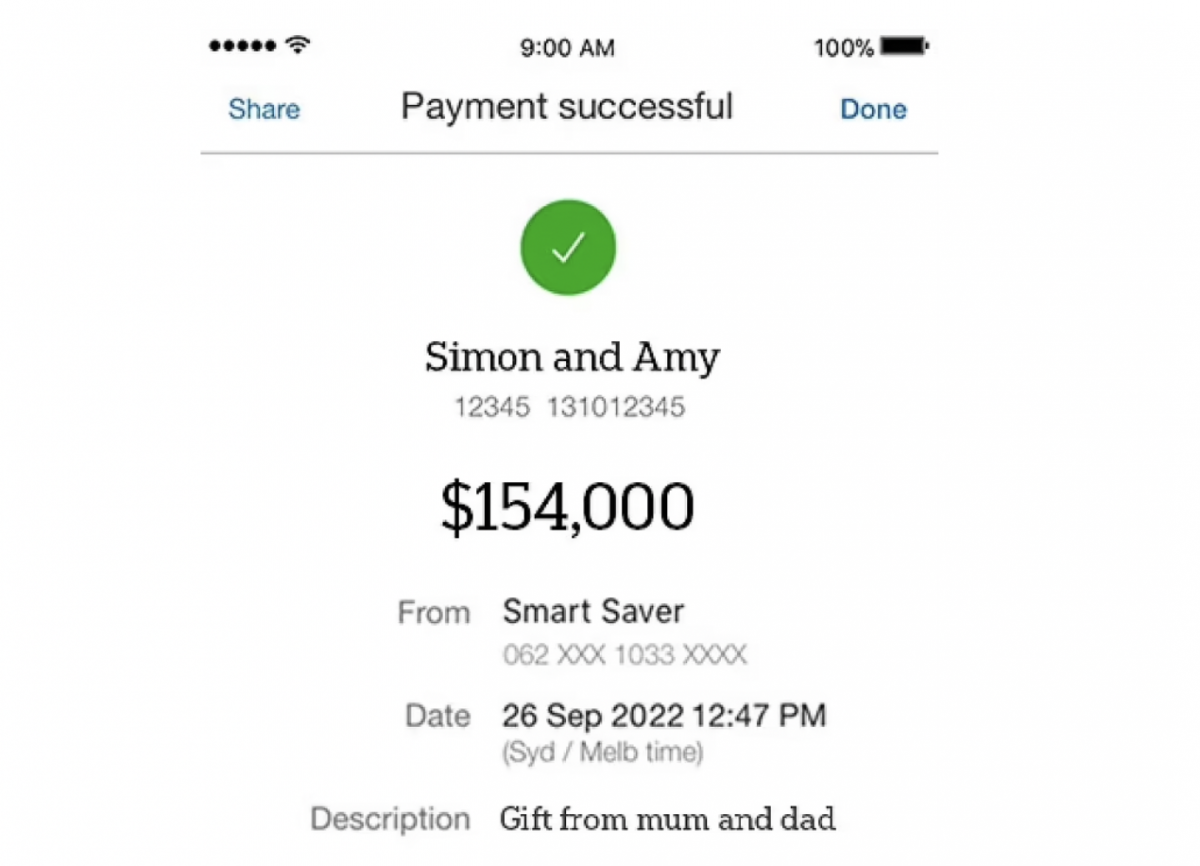Tap the From label
The image size is (1200, 866).
pos(433,612)
